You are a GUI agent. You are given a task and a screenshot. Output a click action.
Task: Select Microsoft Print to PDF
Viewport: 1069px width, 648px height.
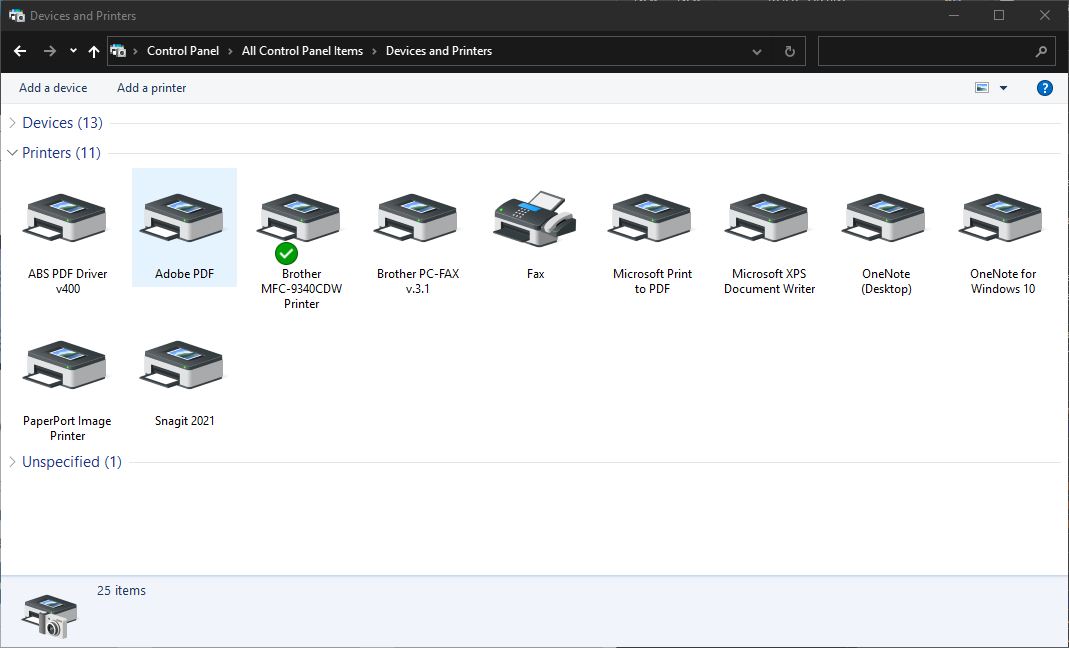tap(651, 218)
